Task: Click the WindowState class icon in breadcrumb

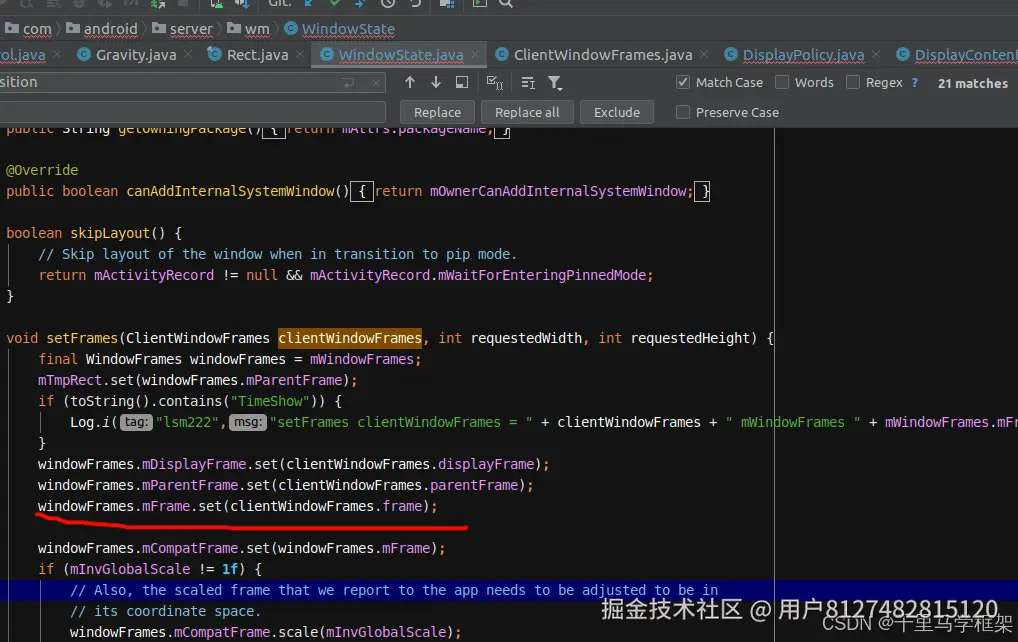Action: (291, 29)
